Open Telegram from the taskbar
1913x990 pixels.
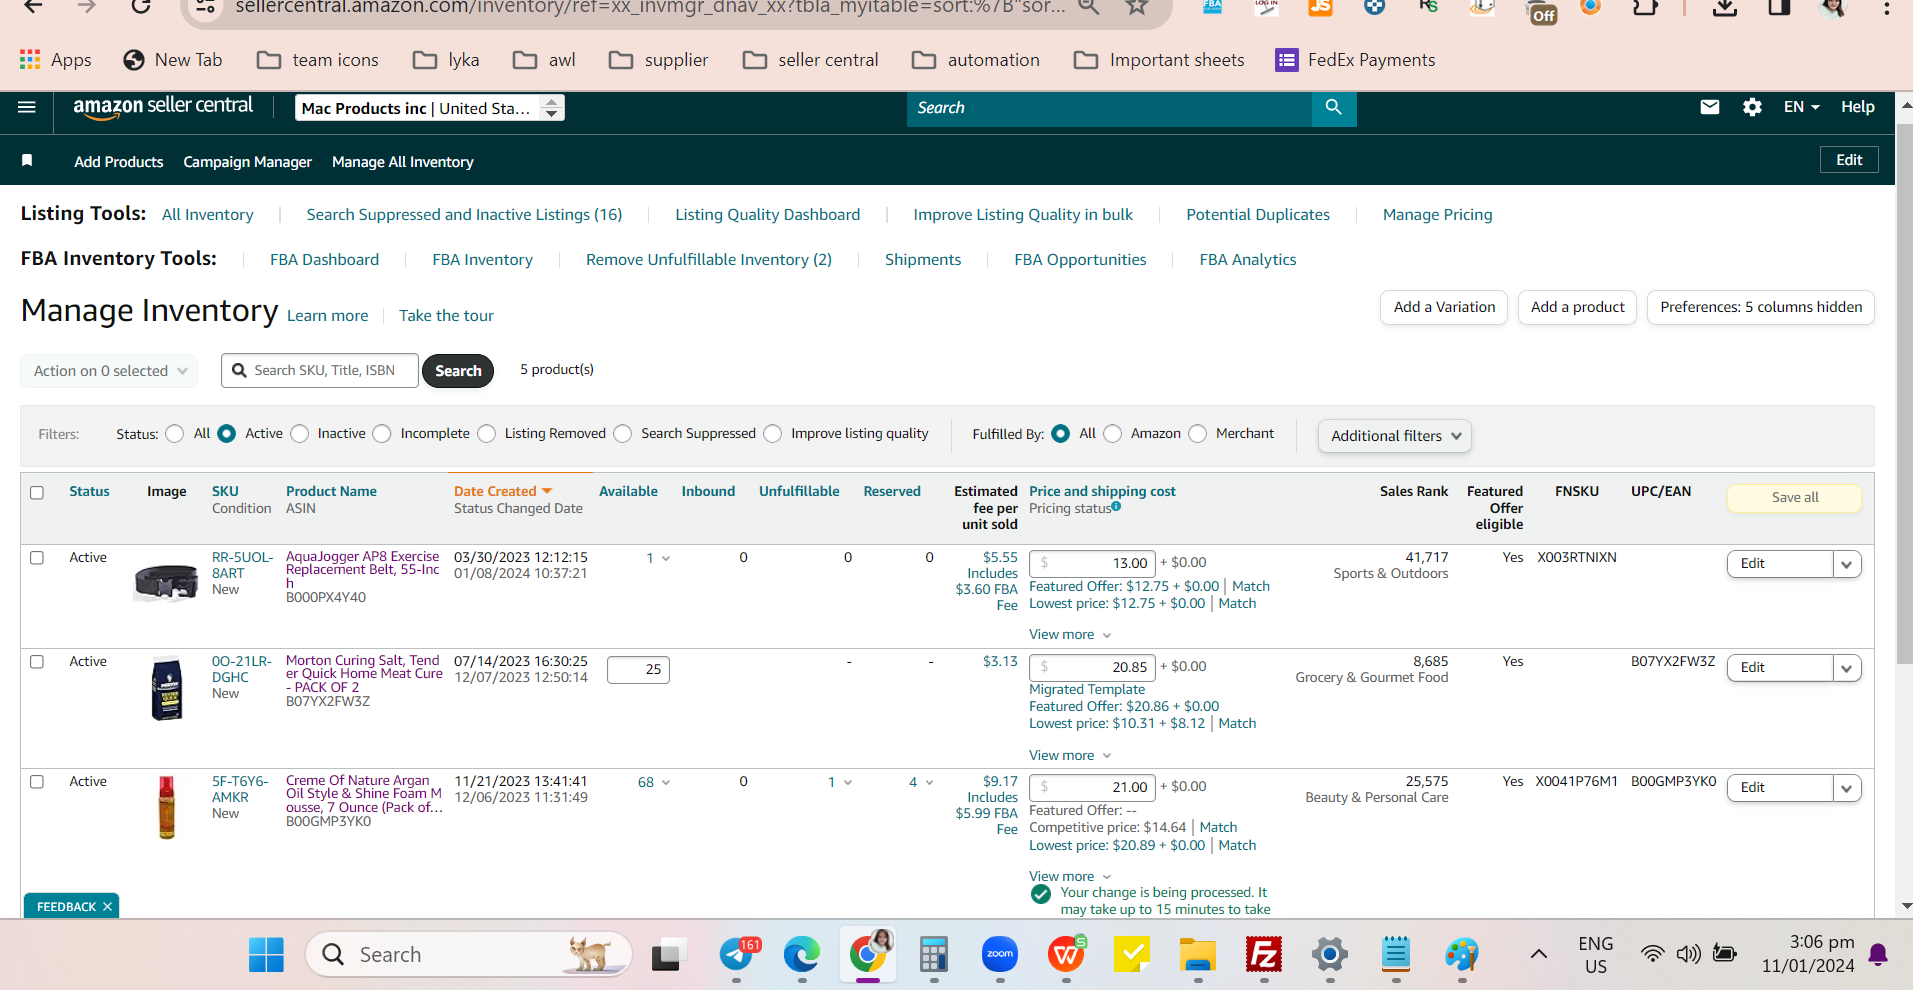tap(738, 955)
